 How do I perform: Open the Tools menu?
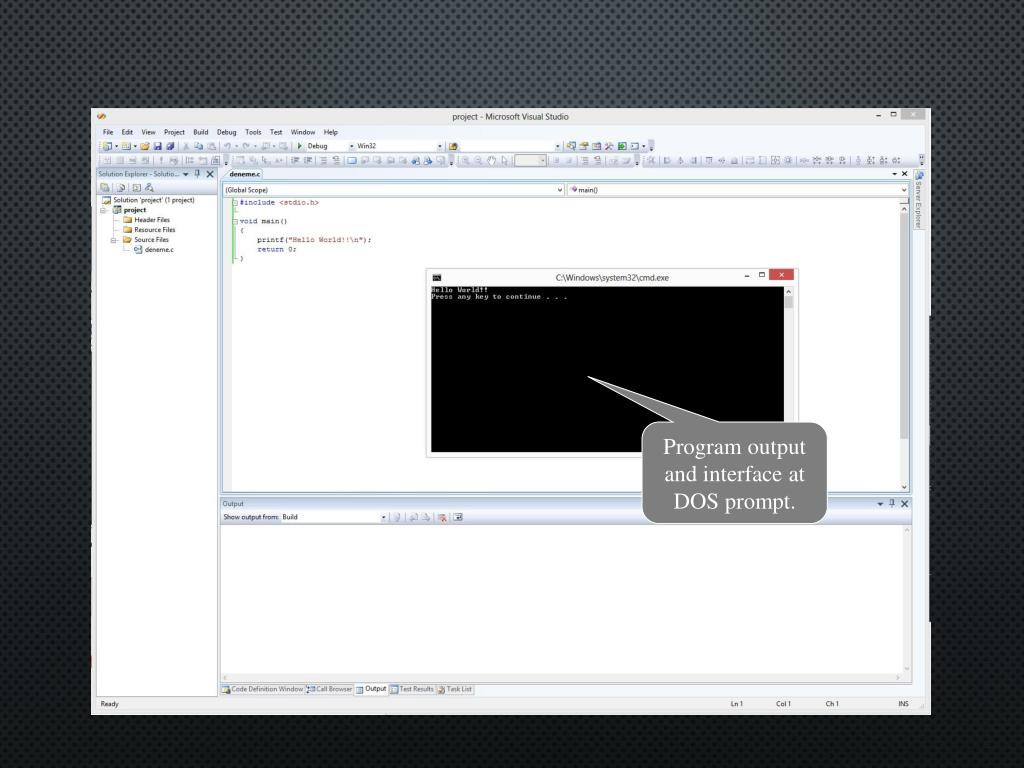(x=253, y=132)
